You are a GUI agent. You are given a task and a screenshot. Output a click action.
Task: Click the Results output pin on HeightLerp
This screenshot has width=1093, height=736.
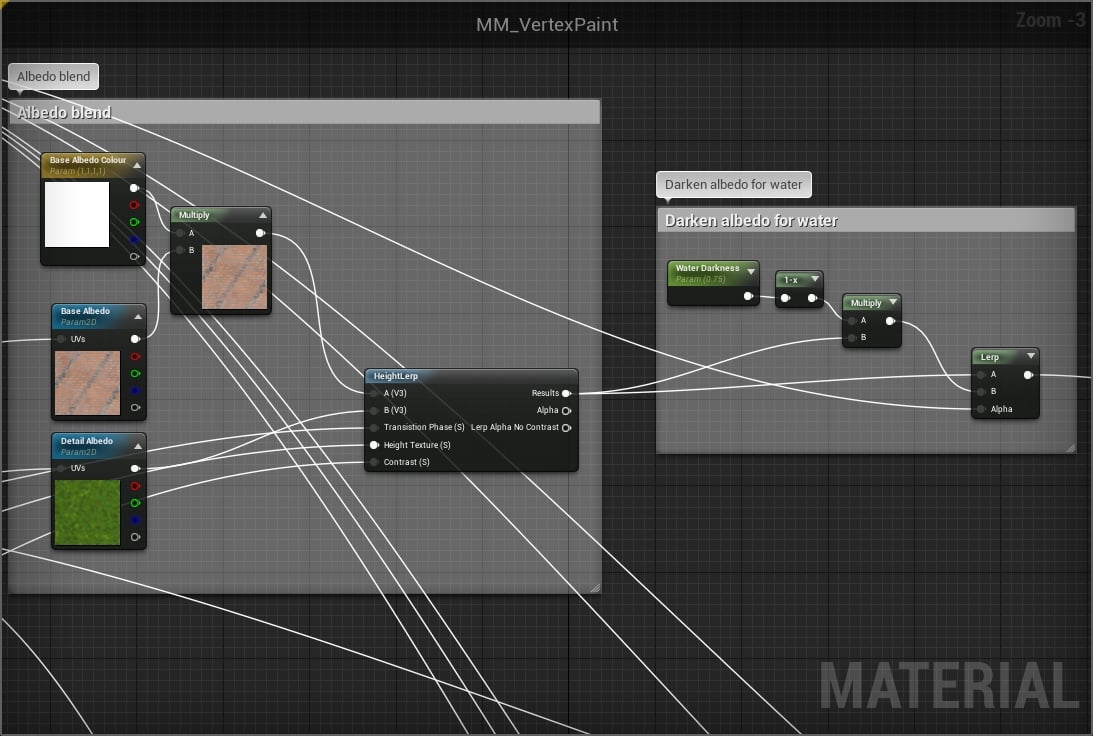(x=567, y=393)
